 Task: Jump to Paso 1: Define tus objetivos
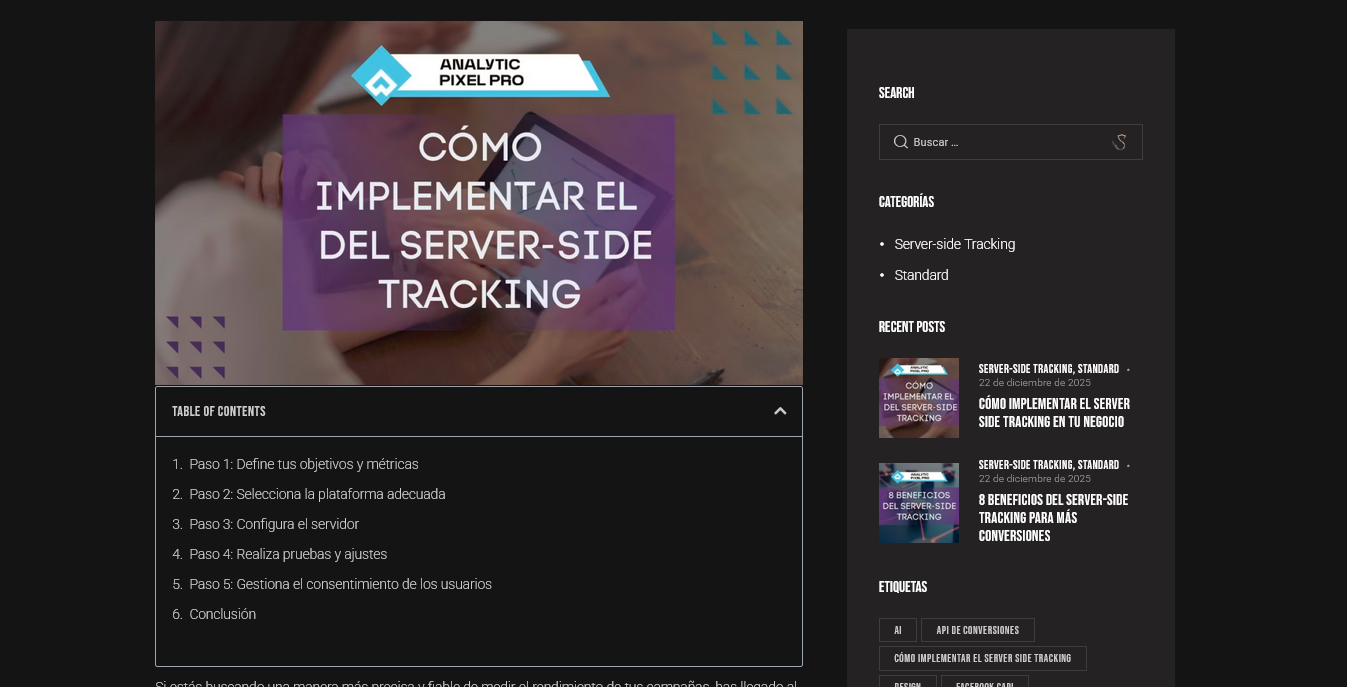(303, 464)
